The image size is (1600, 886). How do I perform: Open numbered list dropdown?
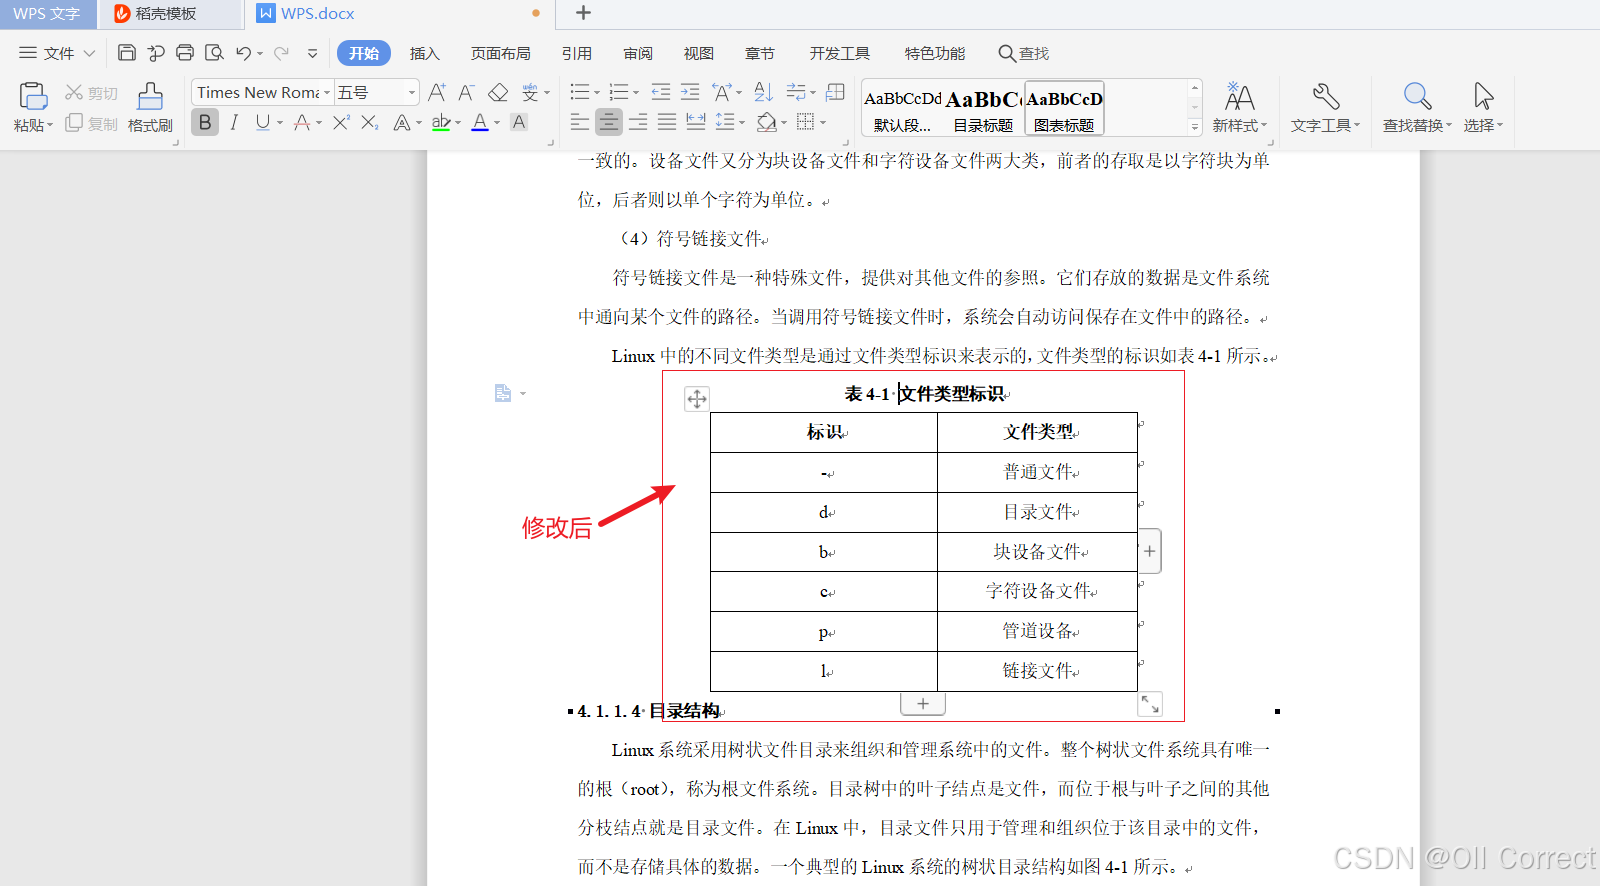pos(636,93)
